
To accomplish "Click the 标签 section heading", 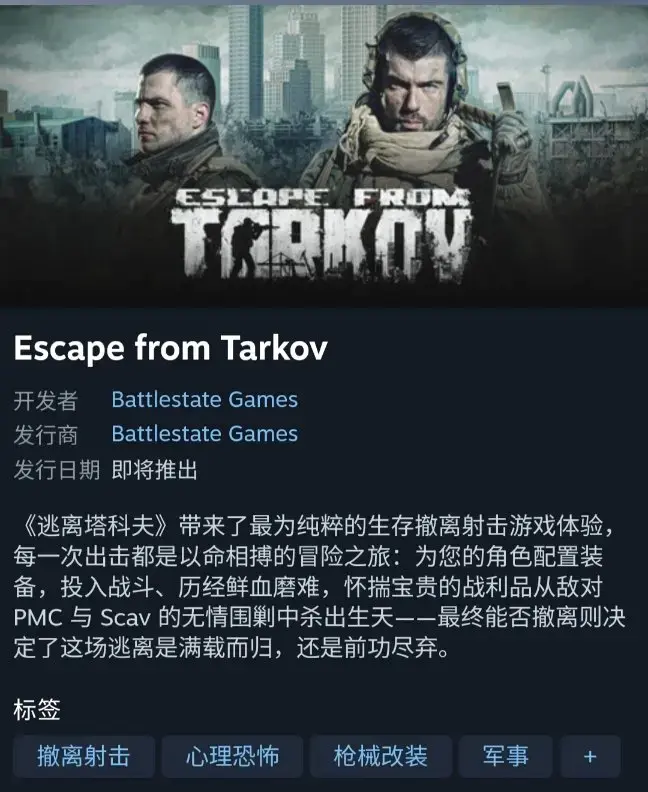I will point(37,709).
